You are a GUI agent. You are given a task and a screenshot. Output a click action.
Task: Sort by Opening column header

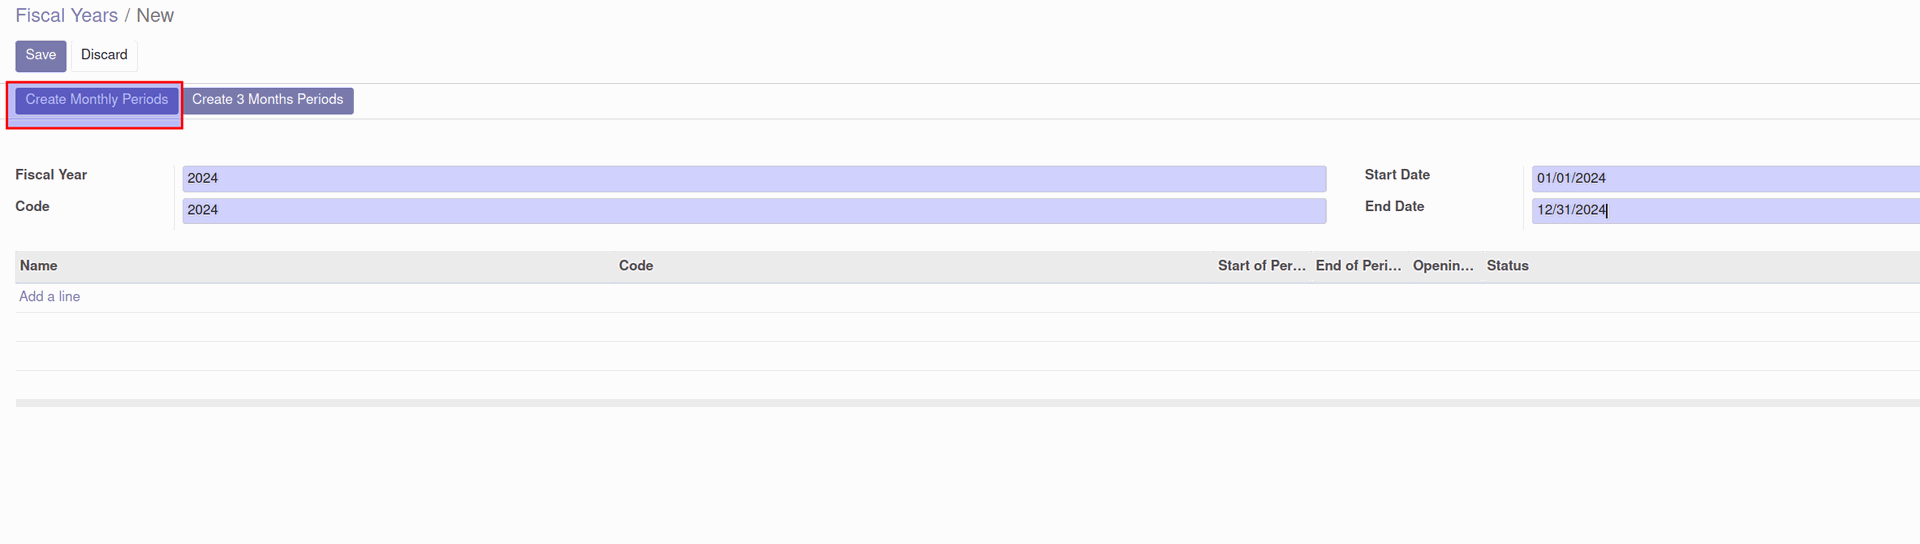[1443, 266]
